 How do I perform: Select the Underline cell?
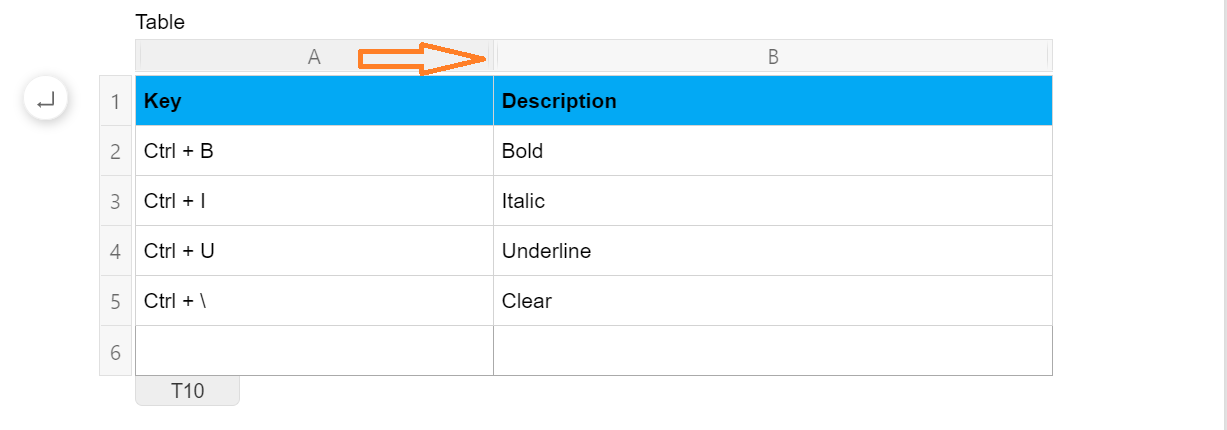773,251
